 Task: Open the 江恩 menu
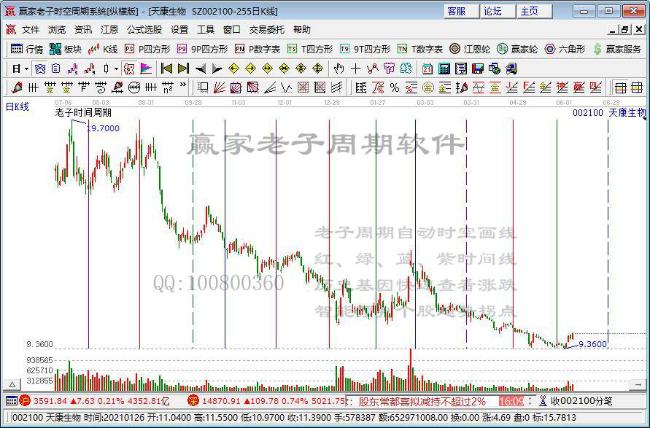109,30
